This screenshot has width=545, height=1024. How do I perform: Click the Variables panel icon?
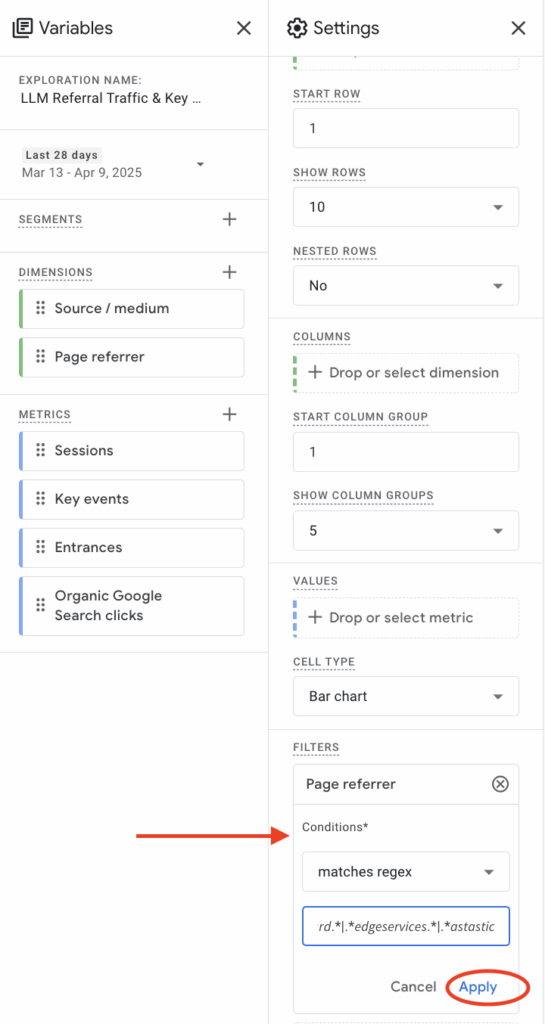[x=22, y=28]
